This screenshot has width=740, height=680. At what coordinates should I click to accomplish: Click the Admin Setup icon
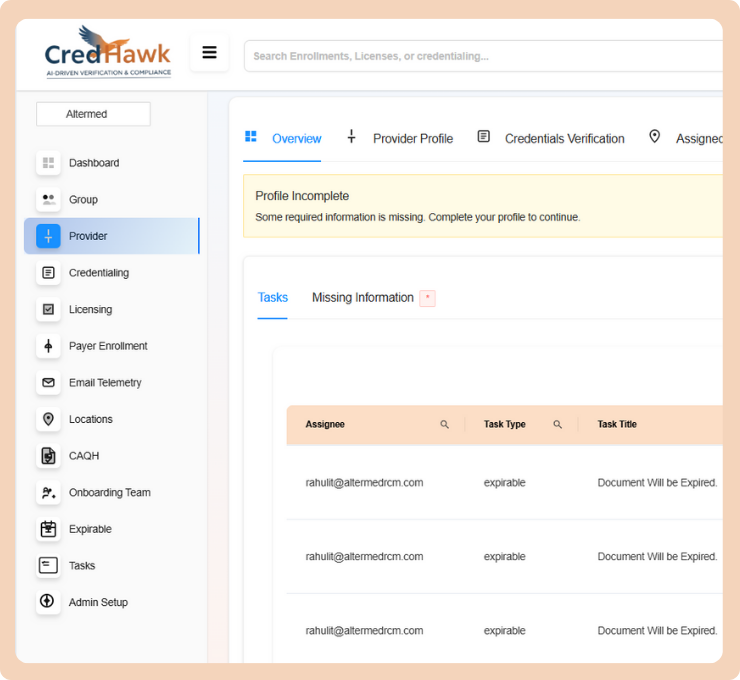pyautogui.click(x=48, y=602)
